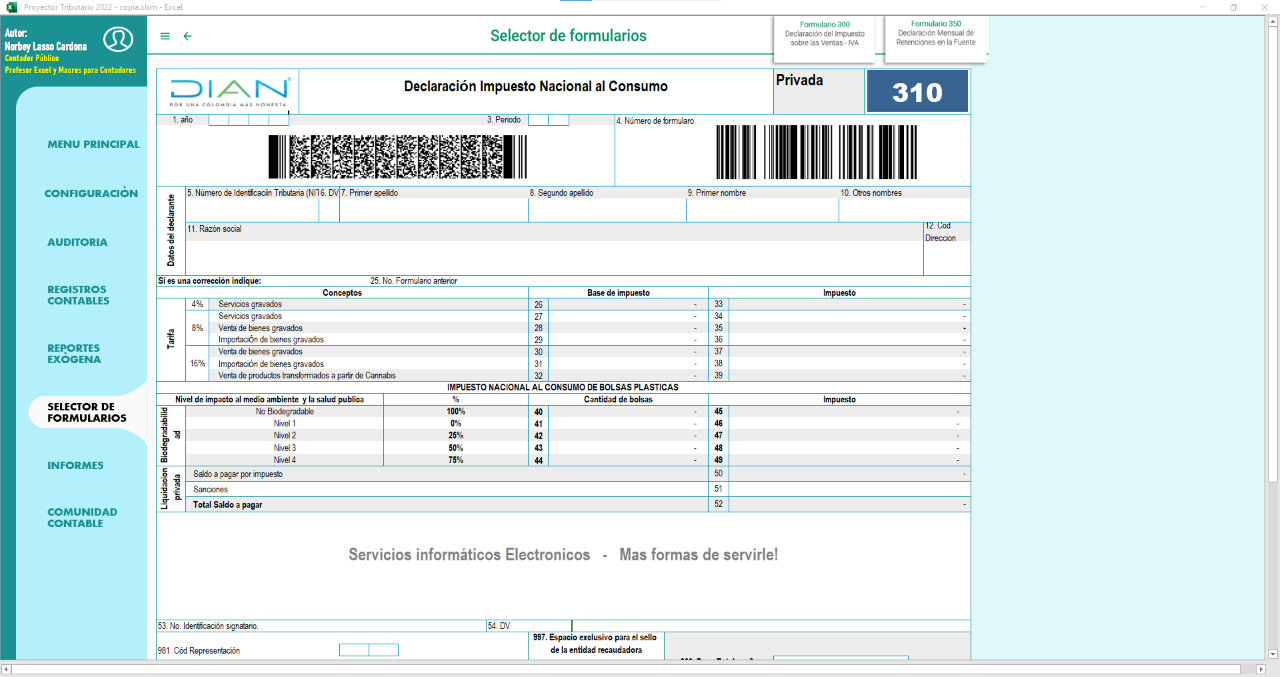Screen dimensions: 1280x677
Task: Click the Primer nombre field
Action: tap(762, 210)
